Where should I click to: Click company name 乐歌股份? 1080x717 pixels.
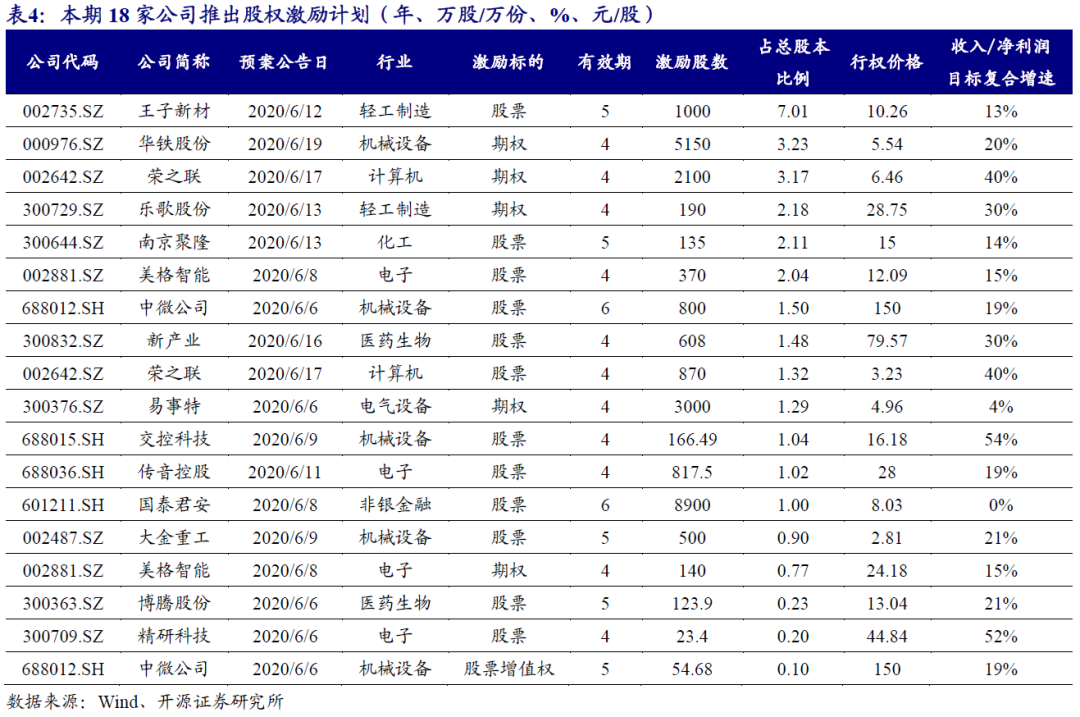pos(174,209)
